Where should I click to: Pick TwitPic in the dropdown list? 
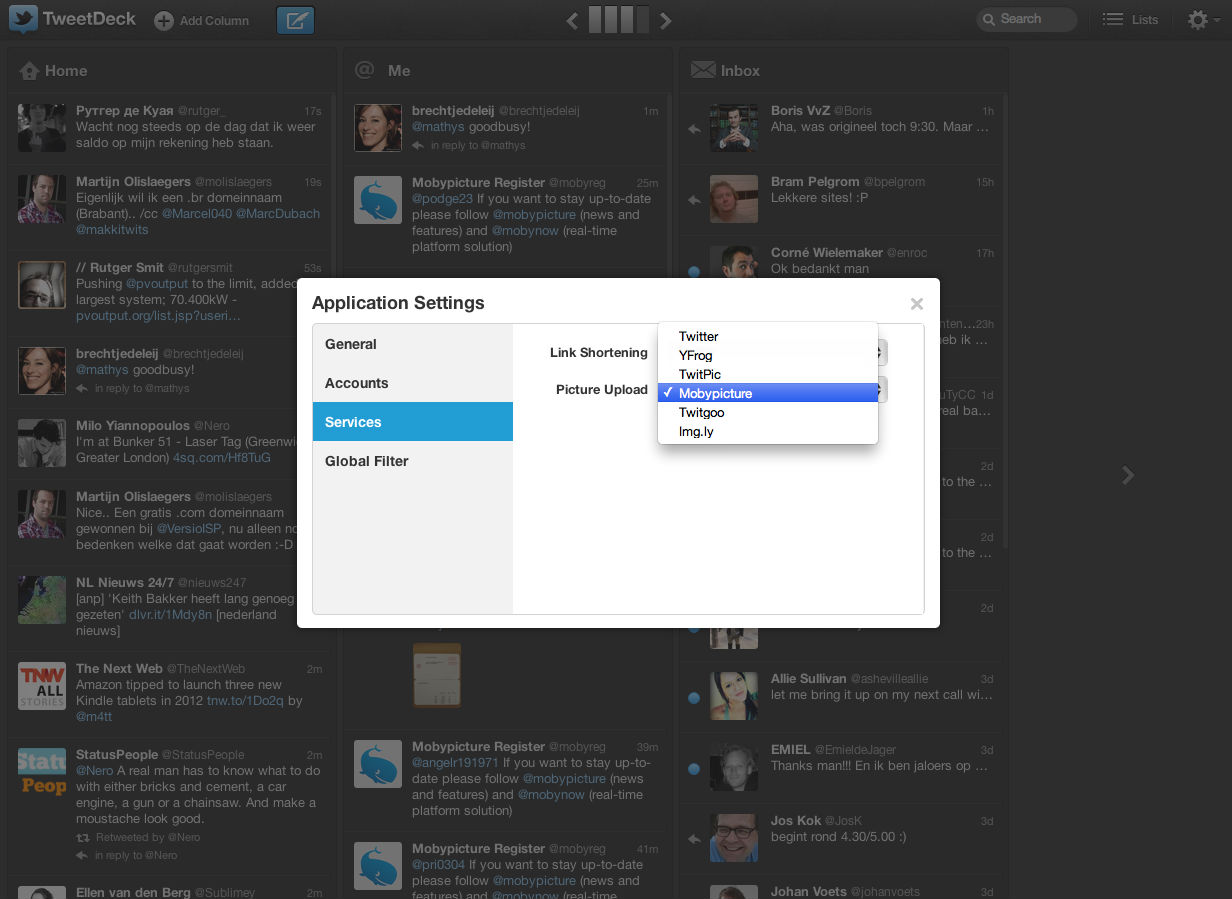point(699,374)
